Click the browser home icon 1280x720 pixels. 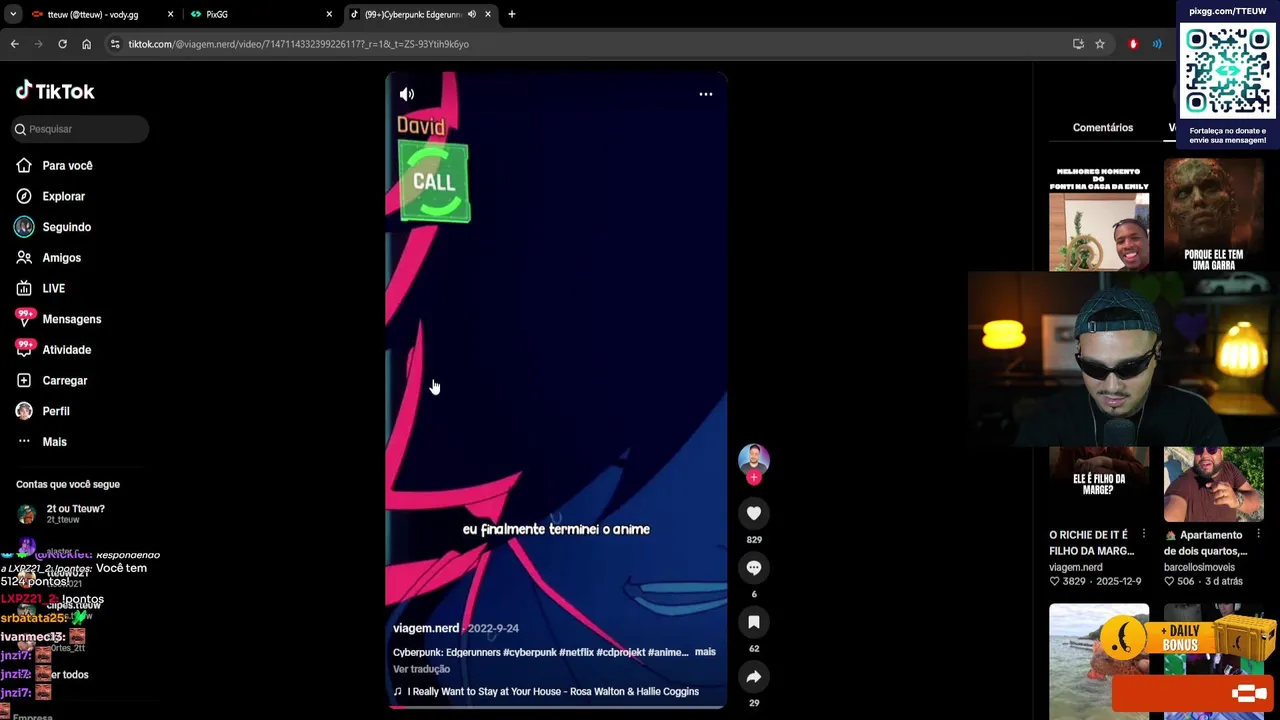point(86,44)
